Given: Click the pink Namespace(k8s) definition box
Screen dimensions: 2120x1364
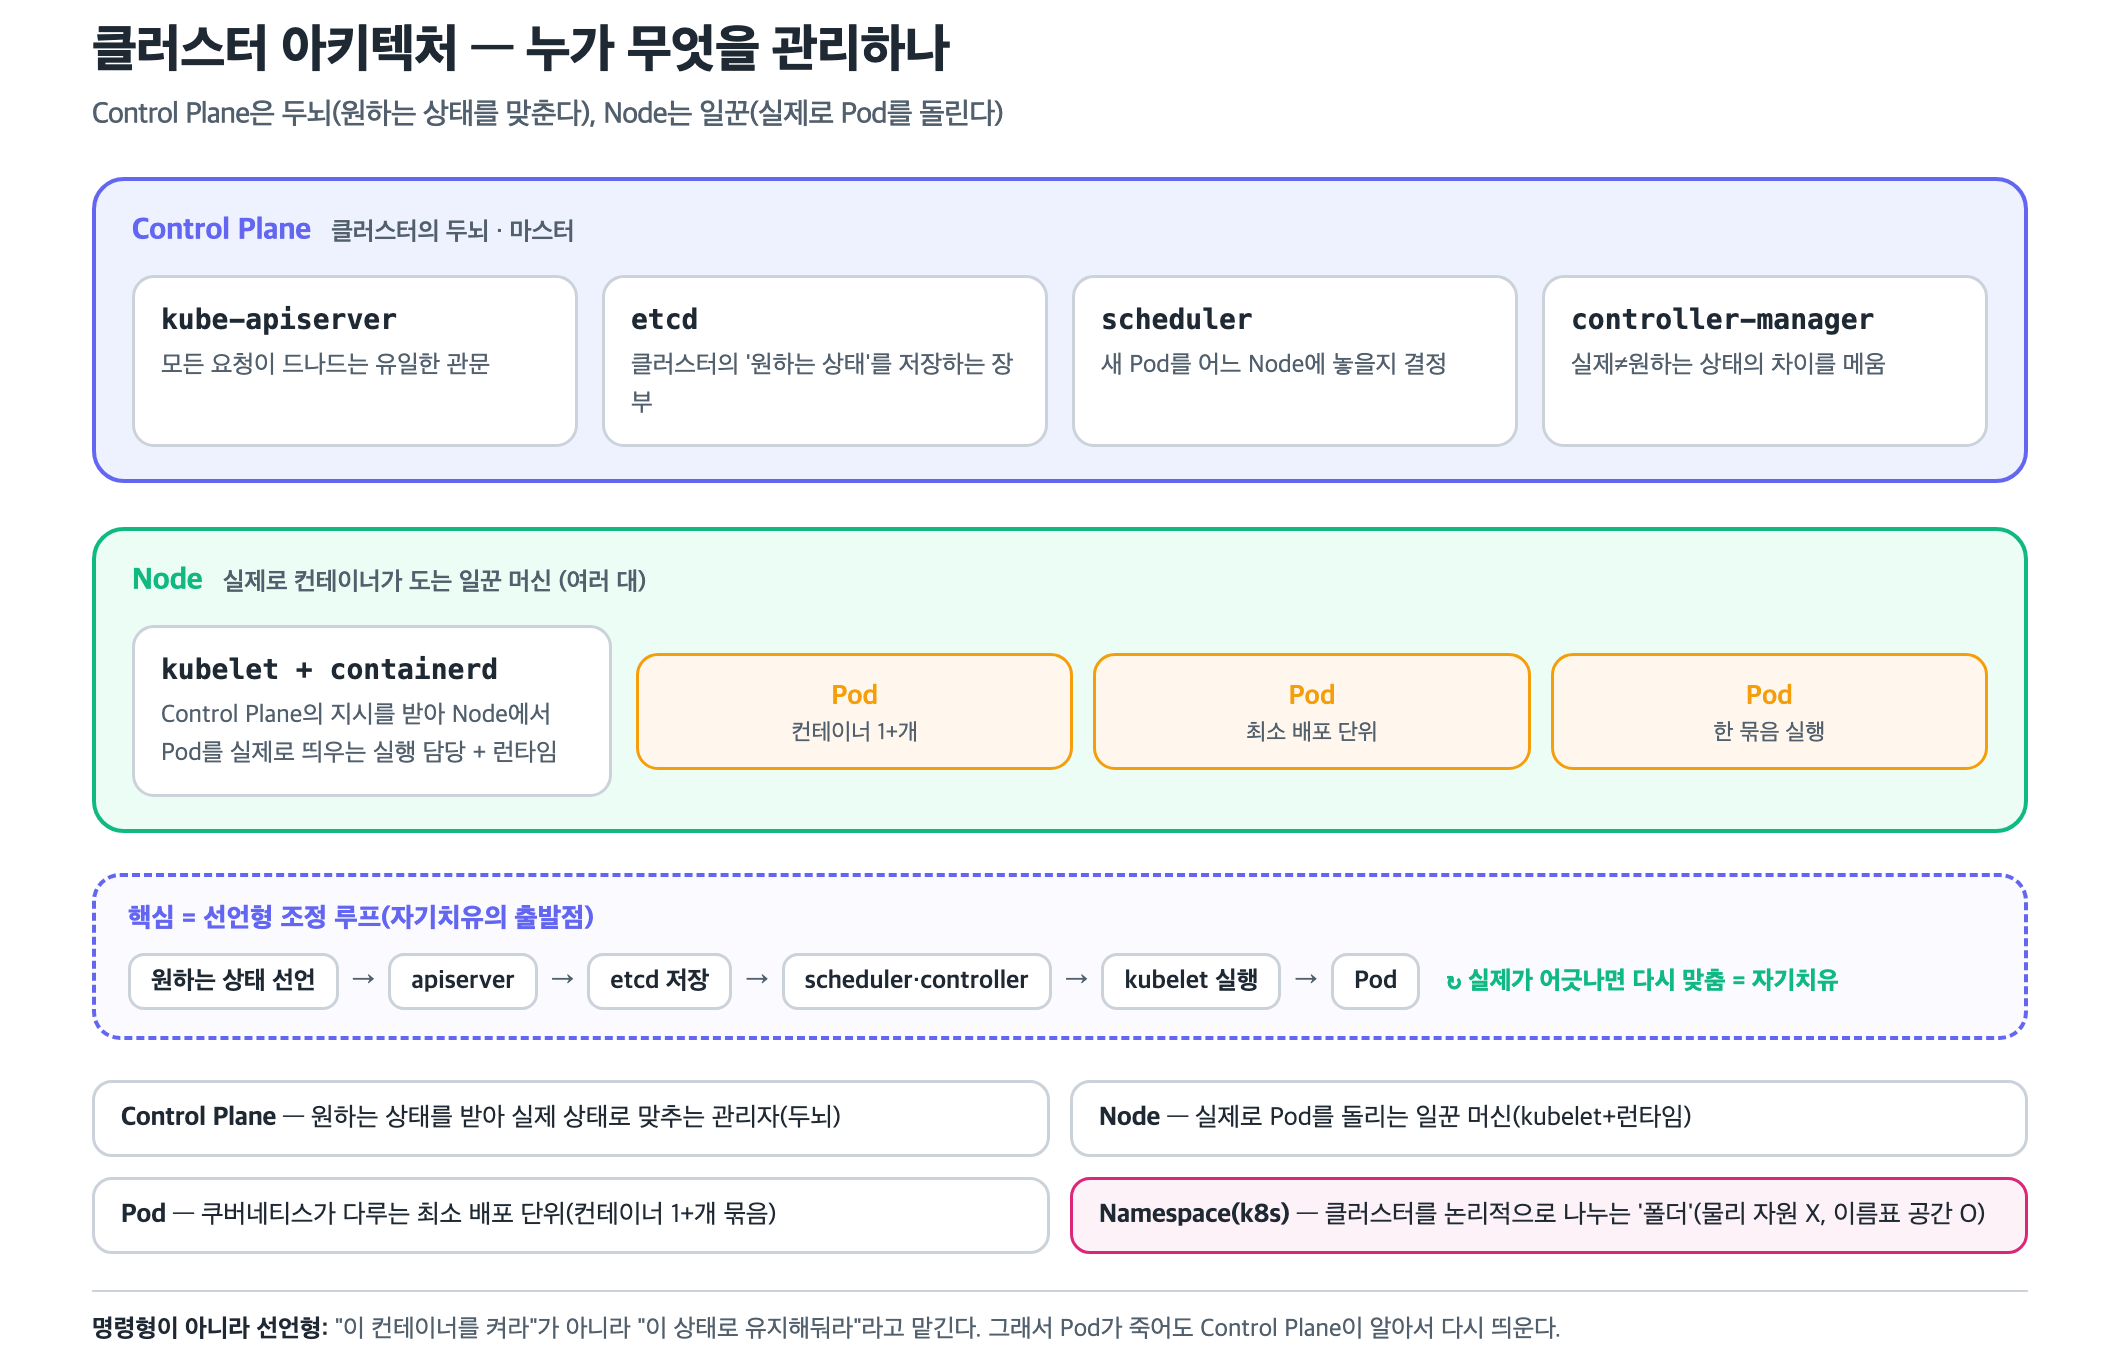Looking at the screenshot, I should (x=1548, y=1215).
